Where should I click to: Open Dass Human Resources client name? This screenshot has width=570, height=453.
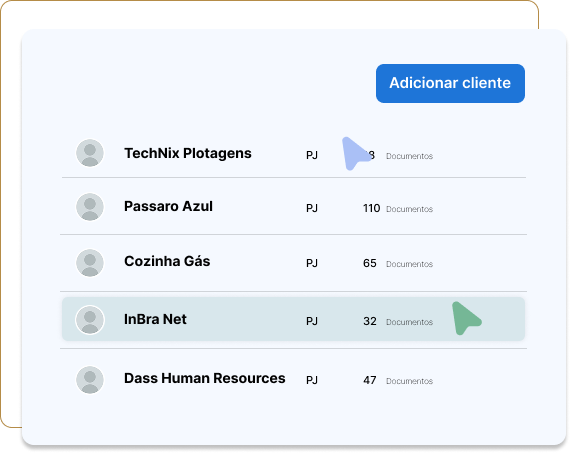coord(205,378)
